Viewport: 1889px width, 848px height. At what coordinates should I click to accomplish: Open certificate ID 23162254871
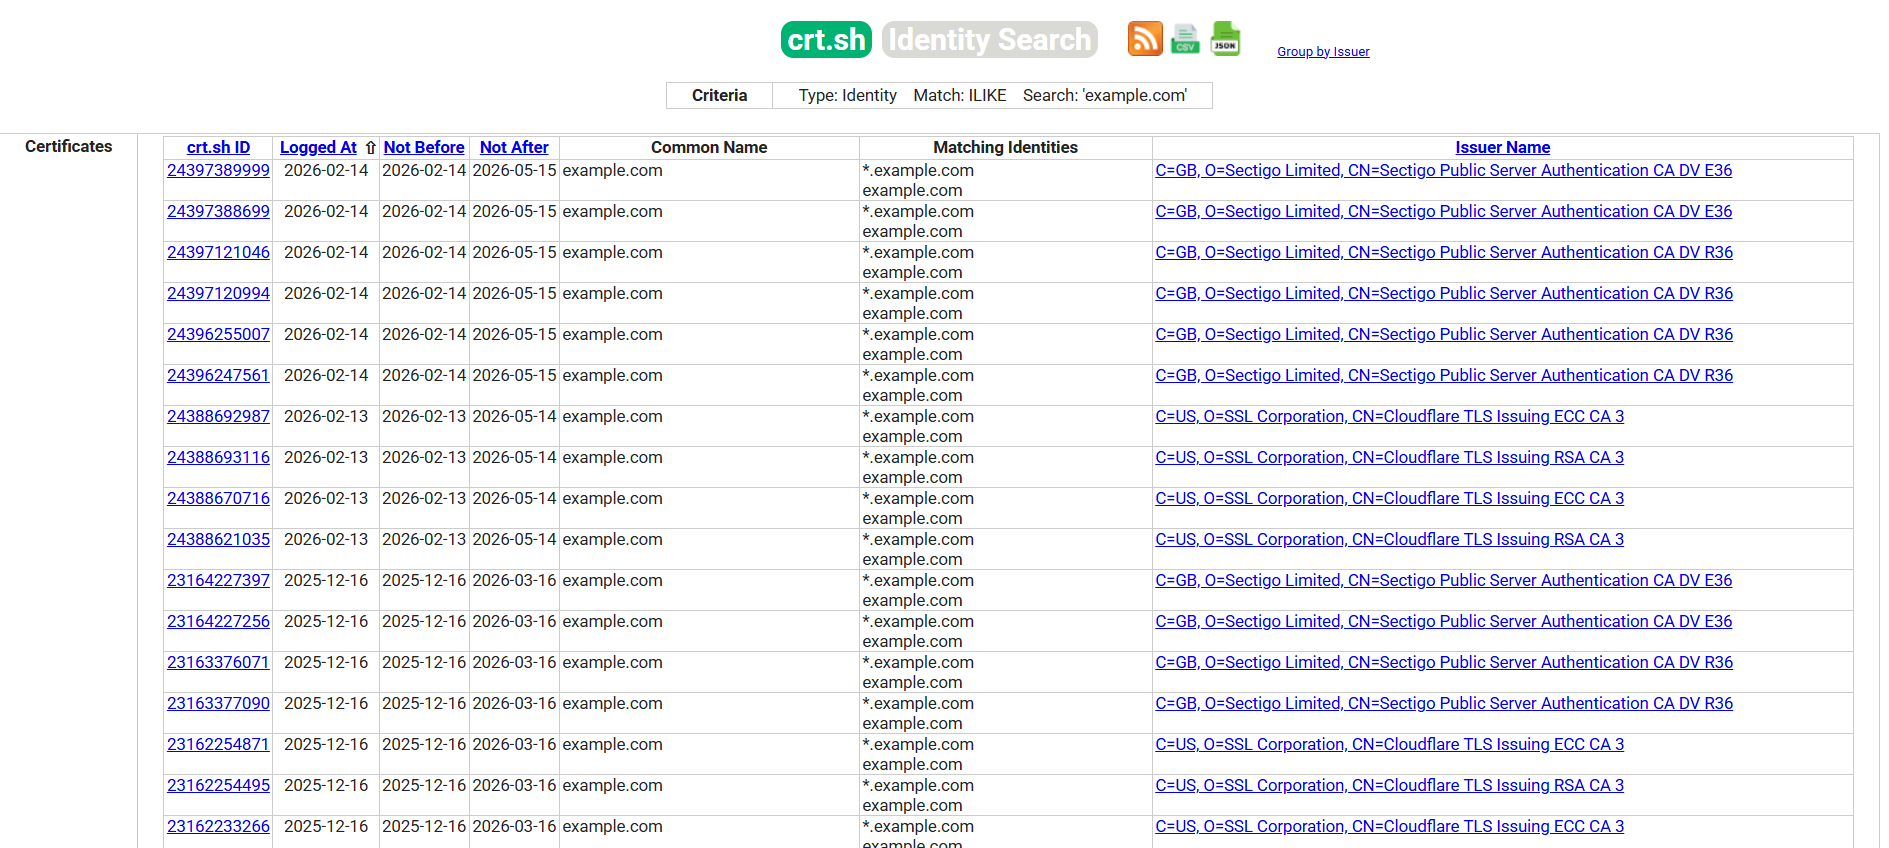coord(218,744)
